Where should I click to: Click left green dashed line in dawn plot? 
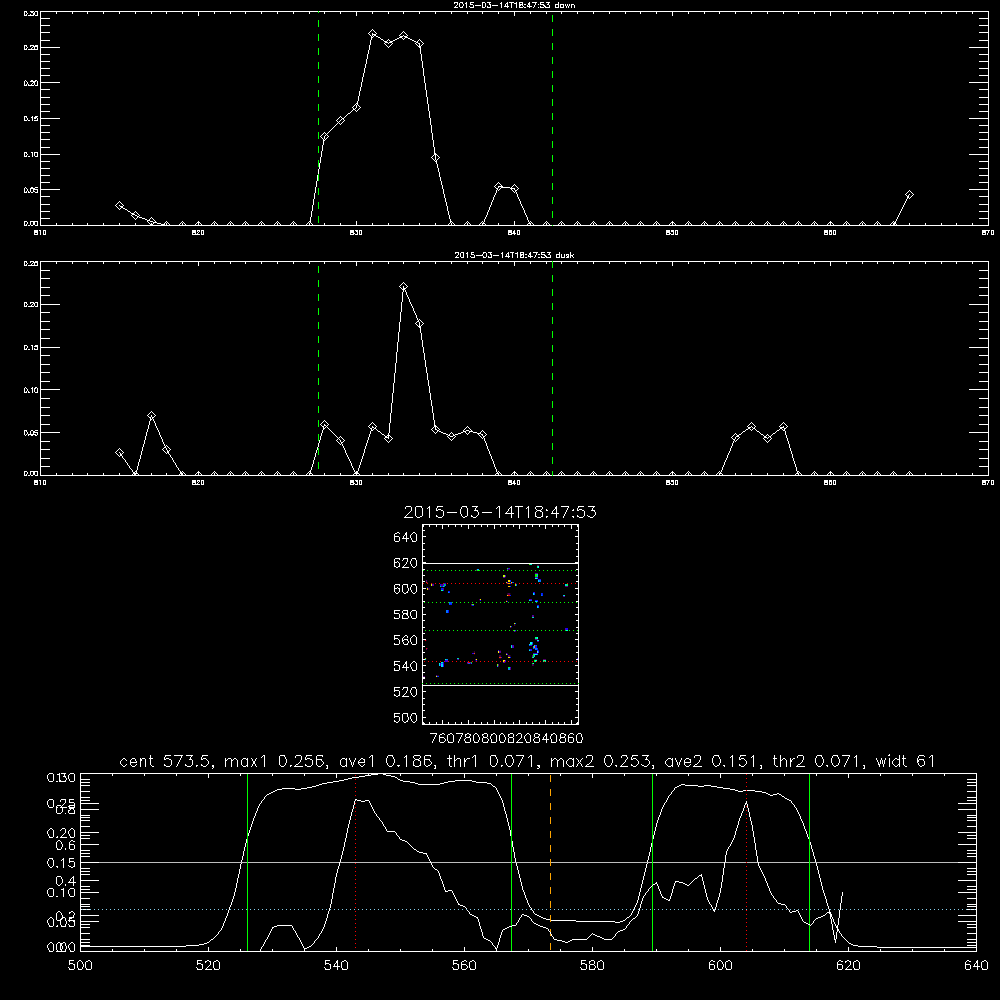[x=318, y=118]
